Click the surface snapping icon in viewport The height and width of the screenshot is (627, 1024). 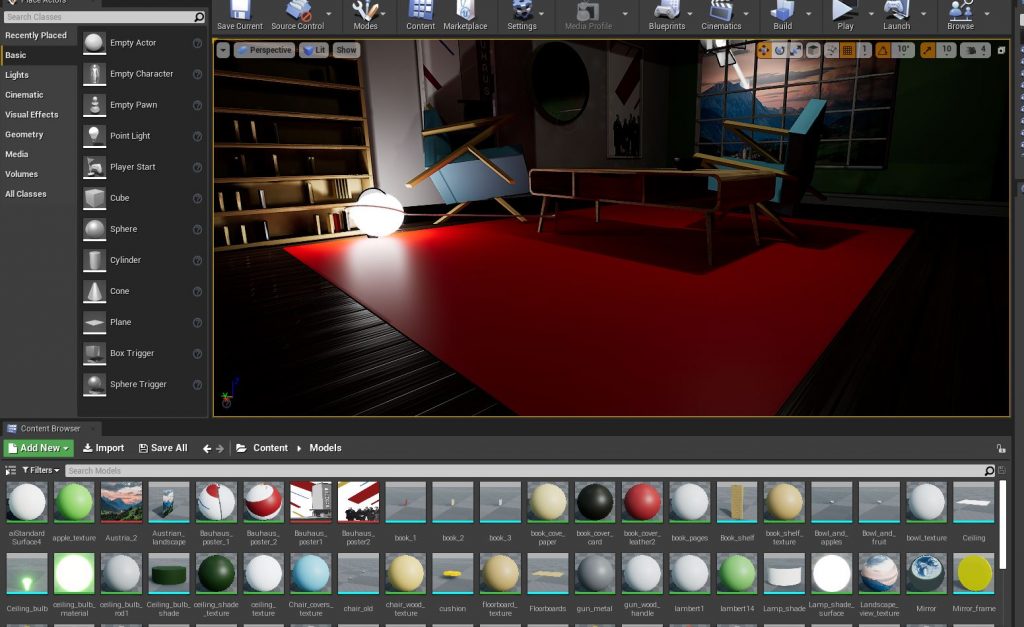tap(831, 50)
